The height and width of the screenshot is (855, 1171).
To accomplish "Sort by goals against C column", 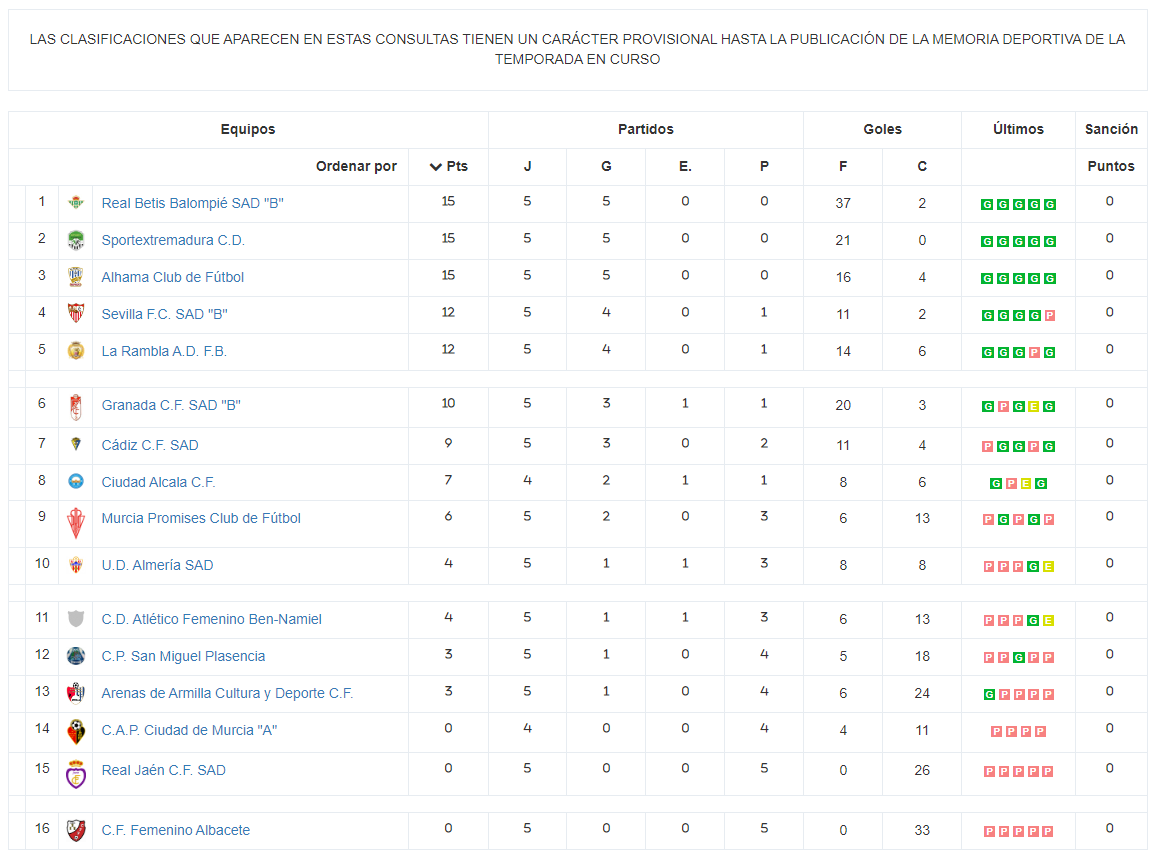I will [x=922, y=167].
